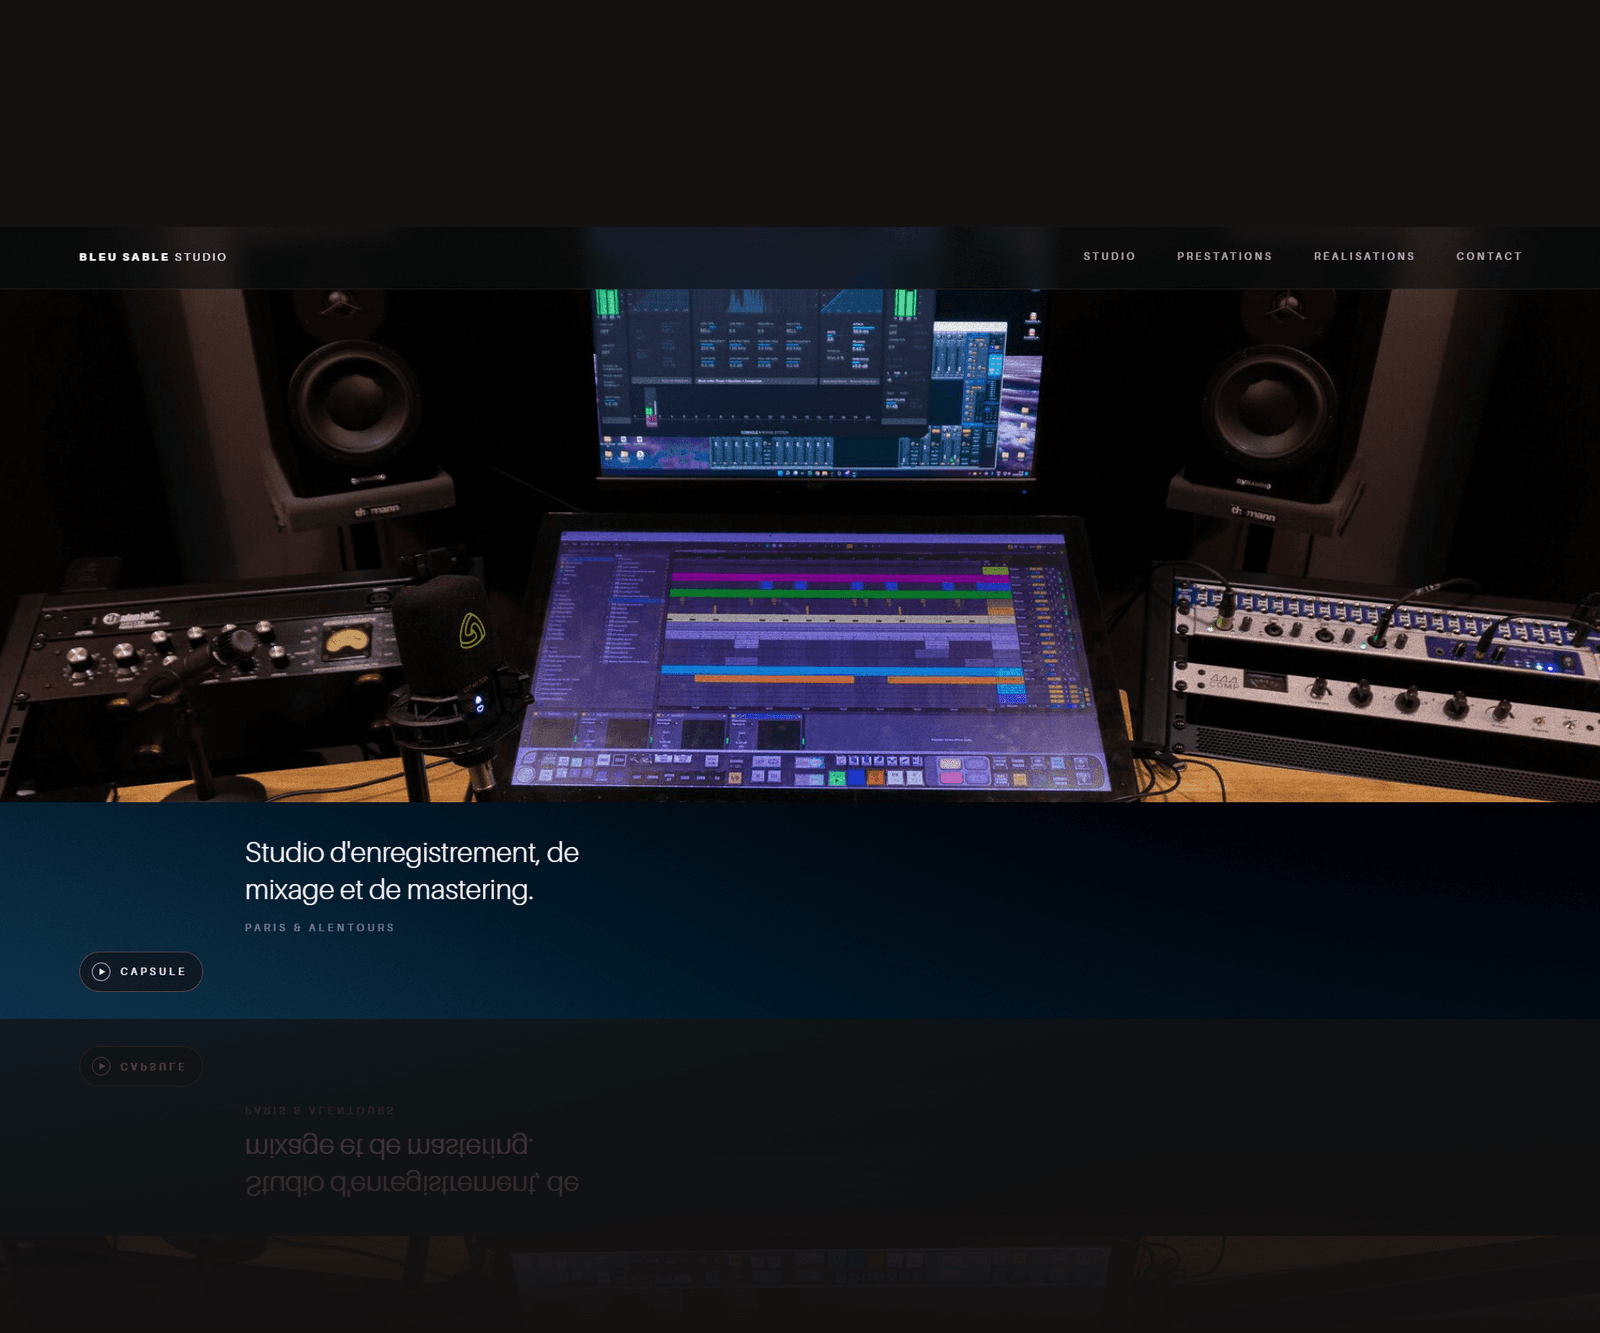Click the Bleu Sable Studio logo
The height and width of the screenshot is (1333, 1600).
pyautogui.click(x=153, y=257)
